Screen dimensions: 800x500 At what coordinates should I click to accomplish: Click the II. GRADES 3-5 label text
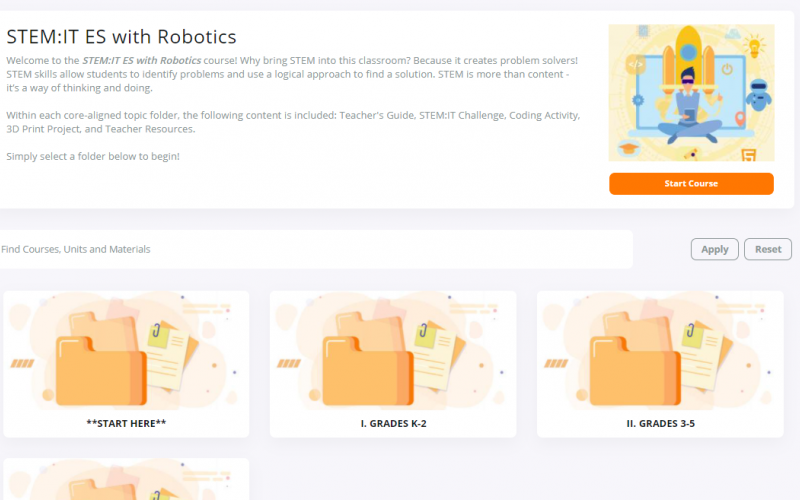tap(661, 423)
